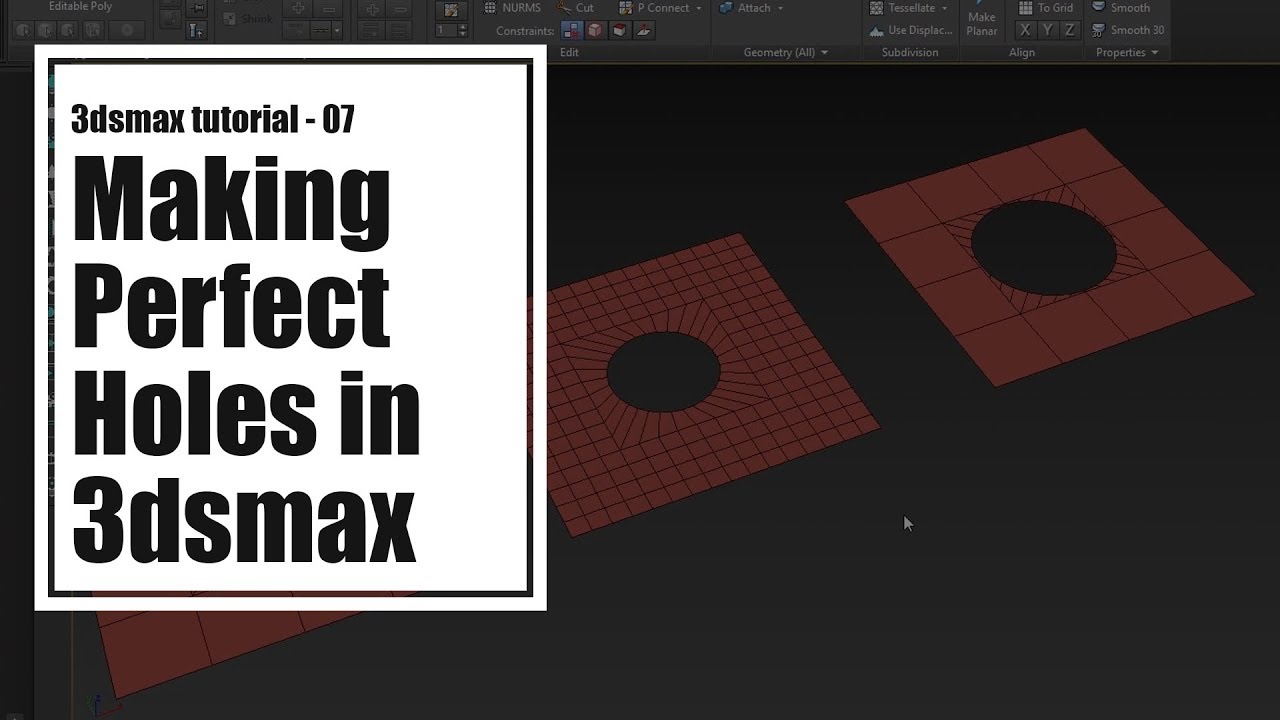The width and height of the screenshot is (1280, 720).
Task: Open the Attach dropdown arrow
Action: click(x=780, y=8)
